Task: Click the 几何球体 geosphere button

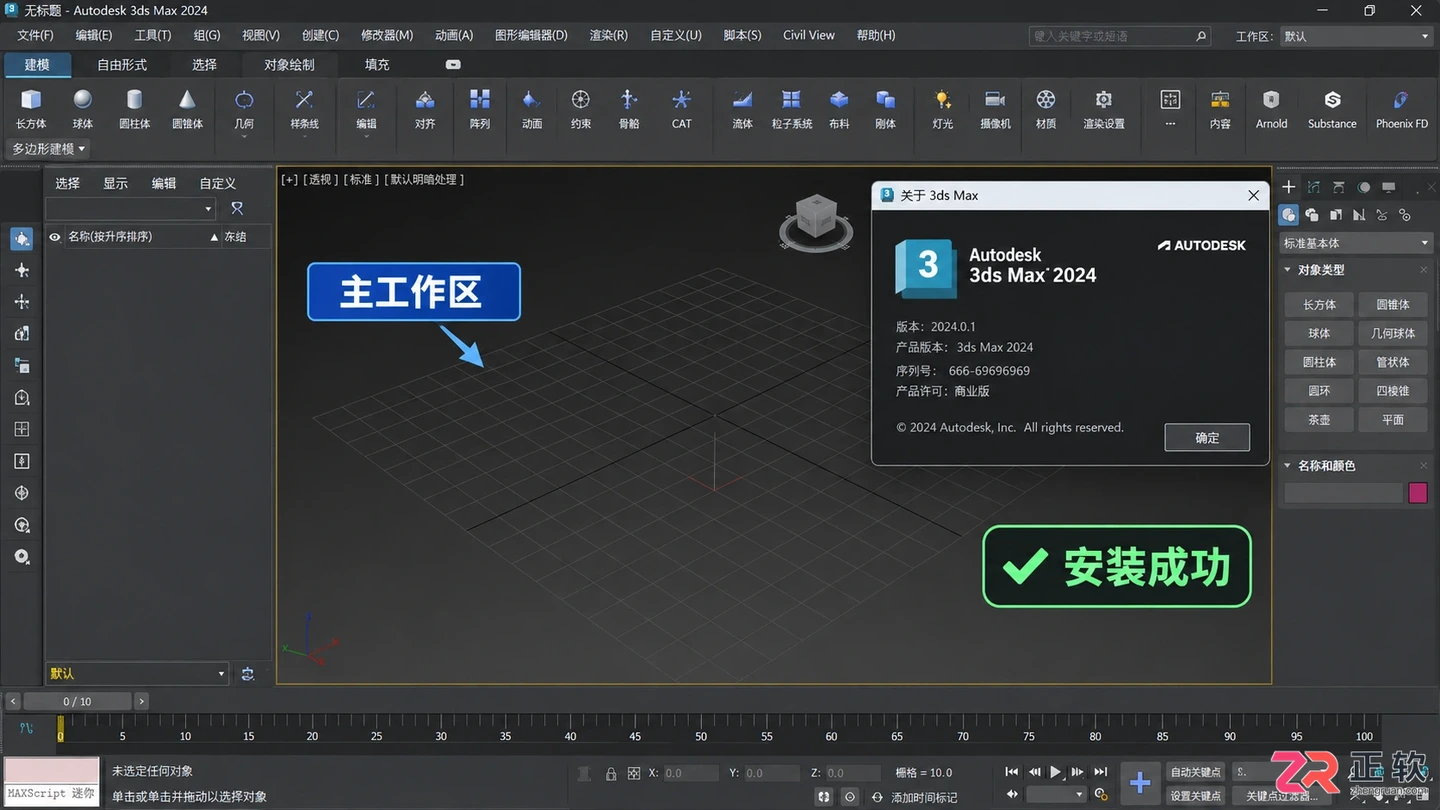Action: [x=1393, y=333]
